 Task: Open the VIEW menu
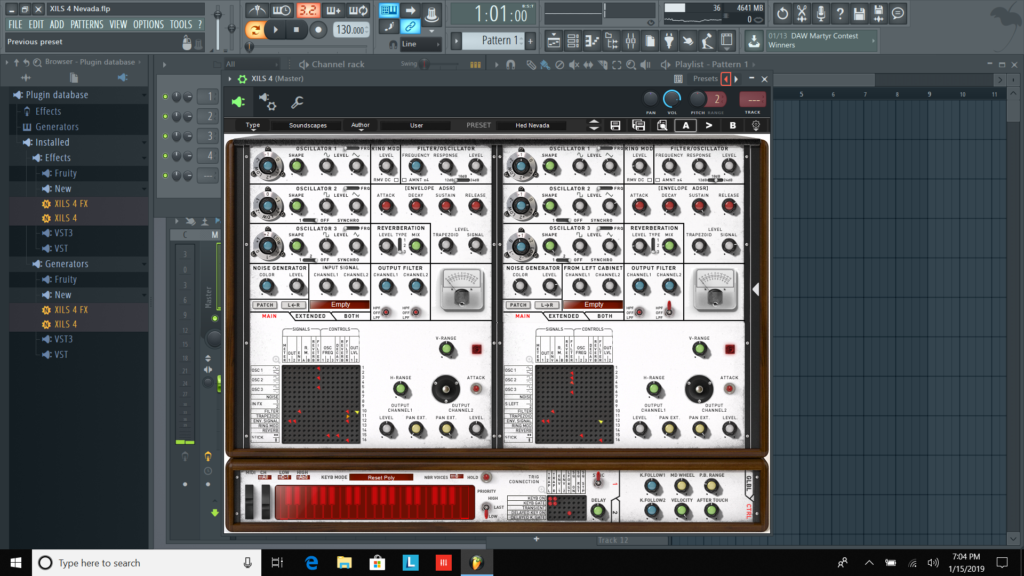pos(118,24)
